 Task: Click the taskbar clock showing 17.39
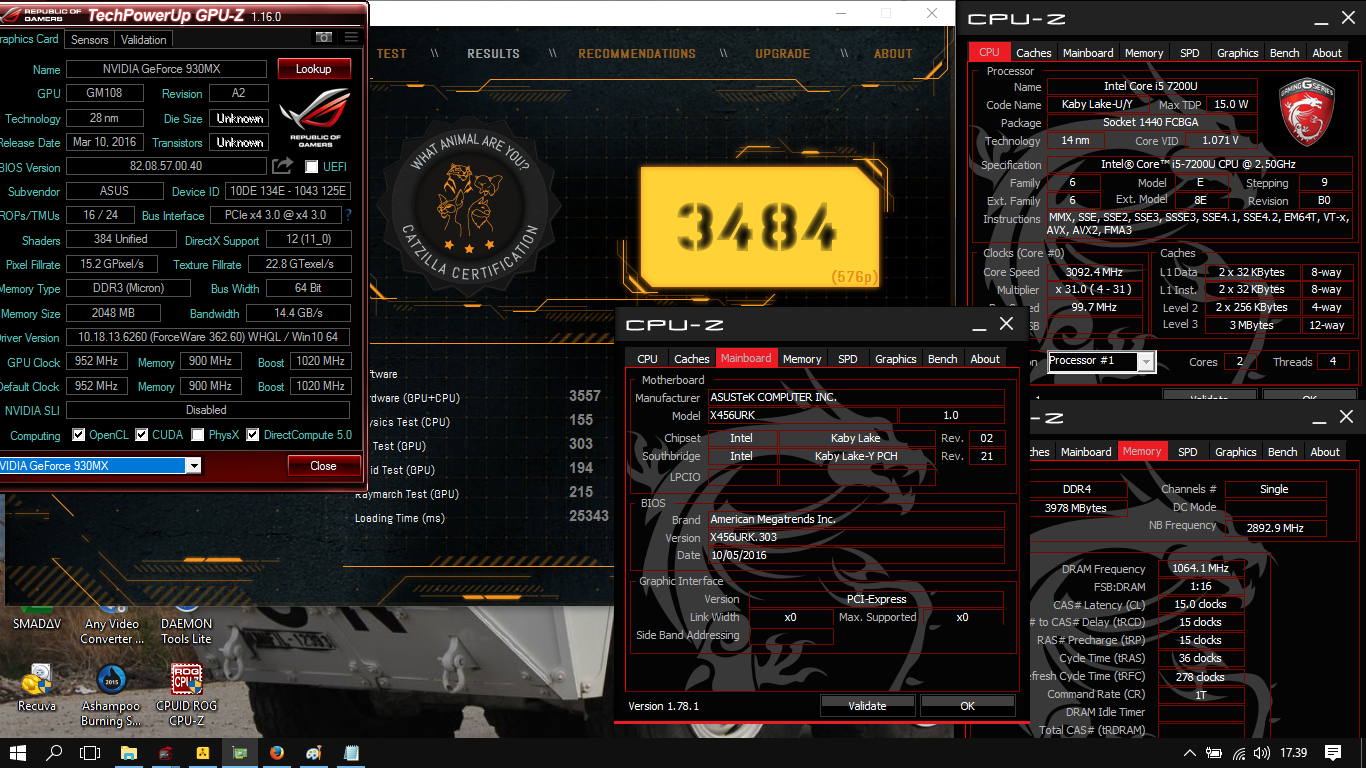[x=1294, y=753]
